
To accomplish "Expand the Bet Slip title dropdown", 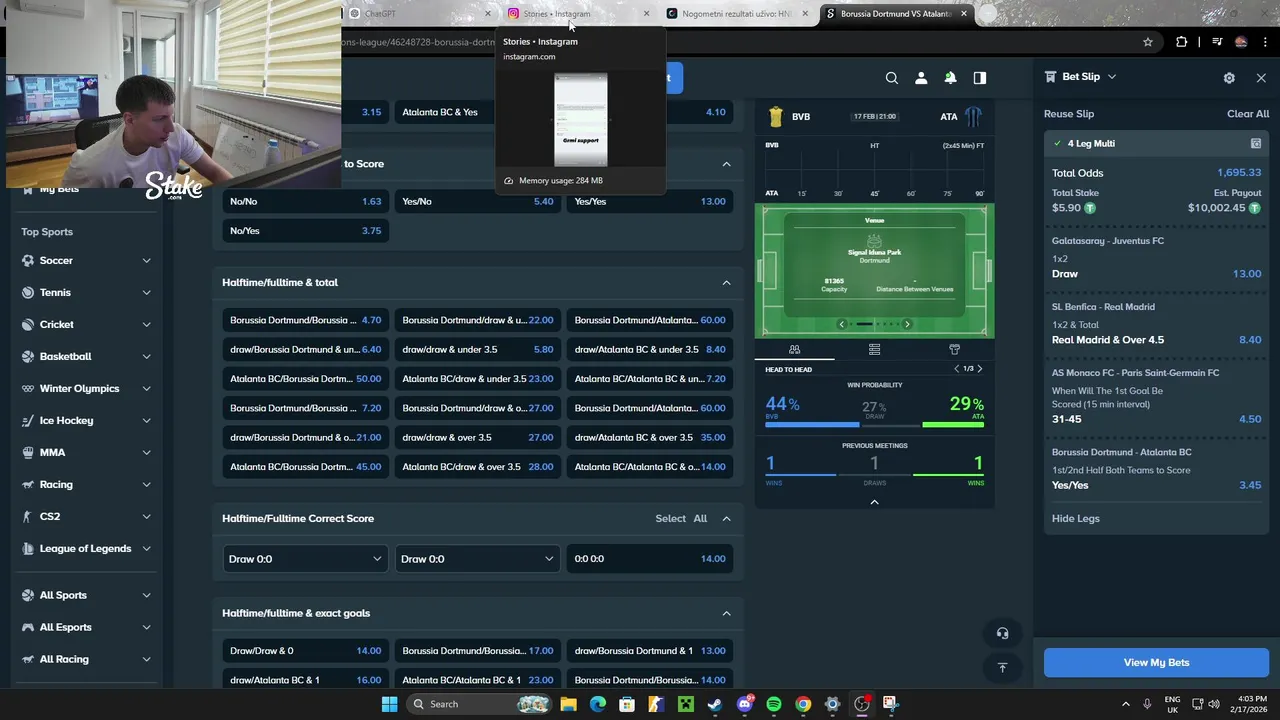I will 1111,77.
